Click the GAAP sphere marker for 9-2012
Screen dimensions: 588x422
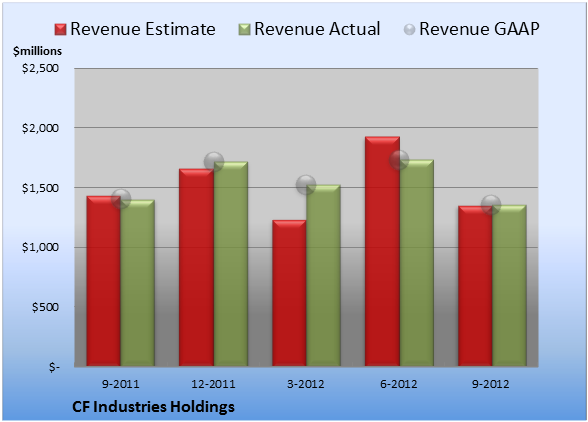tap(491, 205)
